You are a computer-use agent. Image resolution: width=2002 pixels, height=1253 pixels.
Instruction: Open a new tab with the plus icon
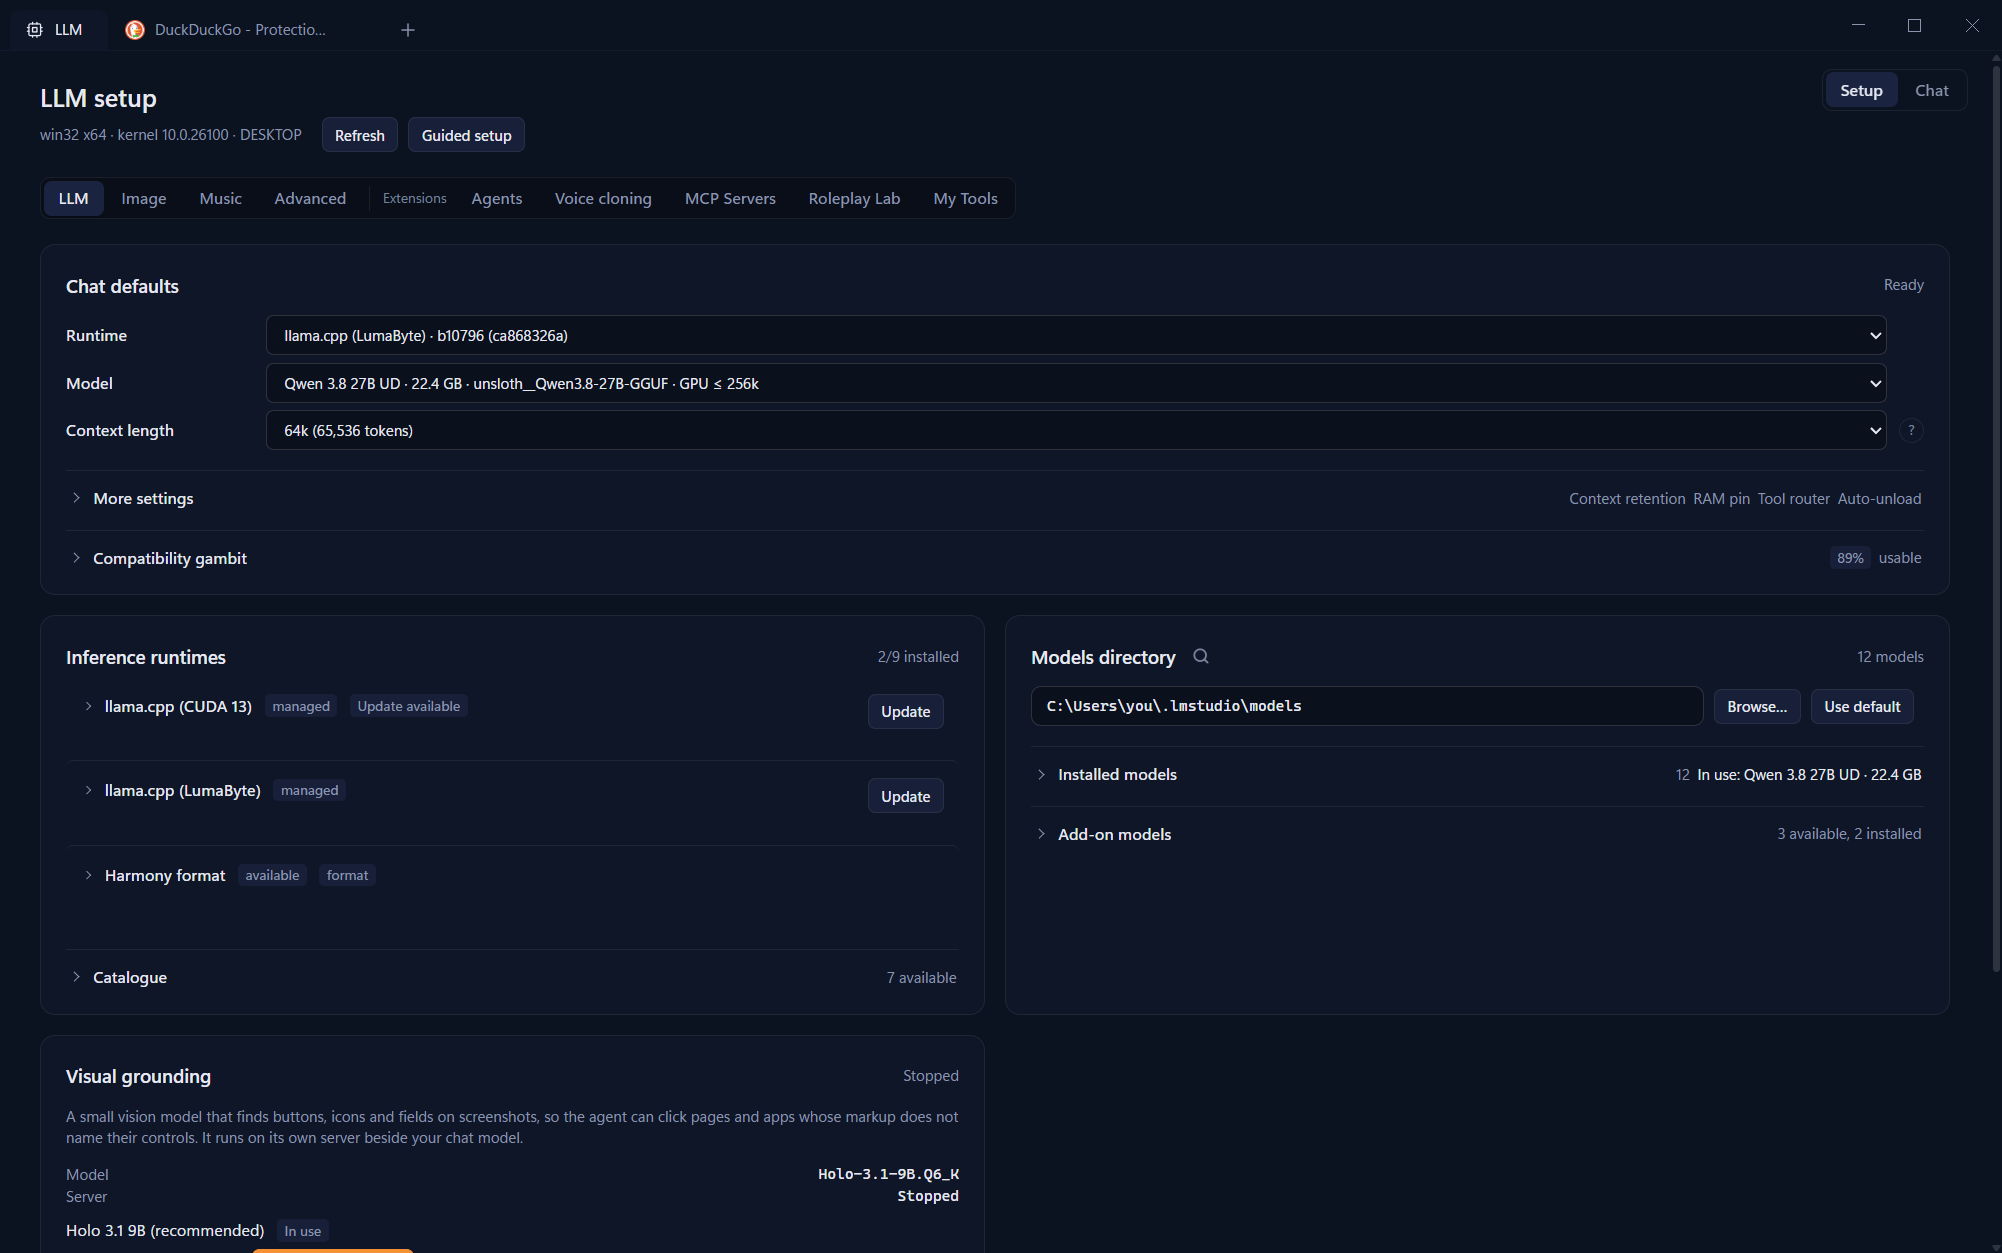point(408,30)
